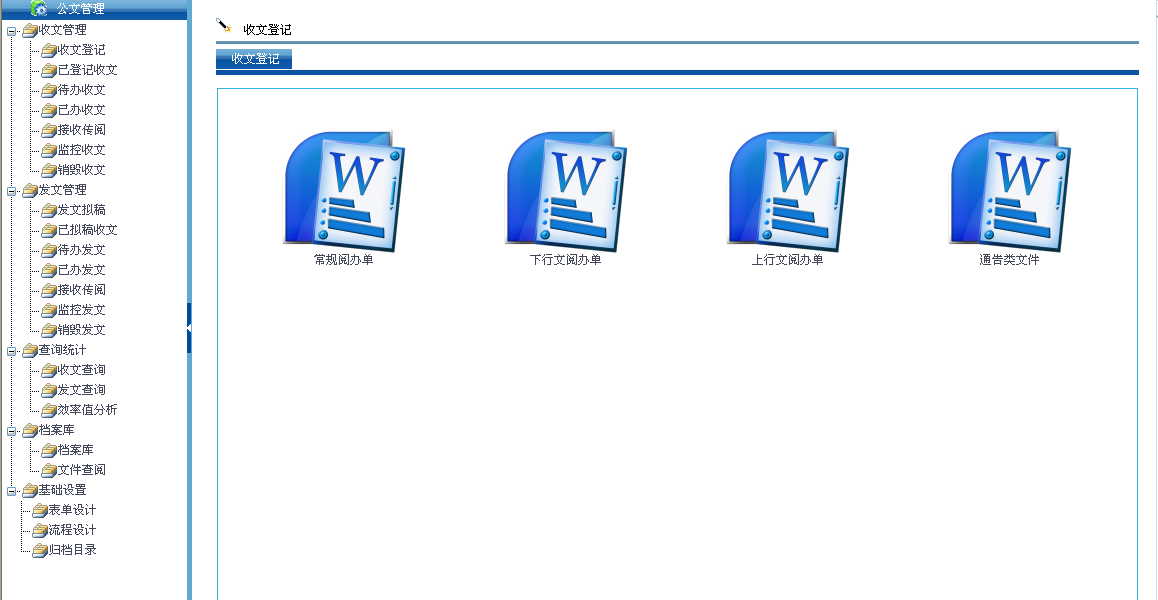Click folder icon next to 已办收文
The height and width of the screenshot is (600, 1158).
pos(49,110)
